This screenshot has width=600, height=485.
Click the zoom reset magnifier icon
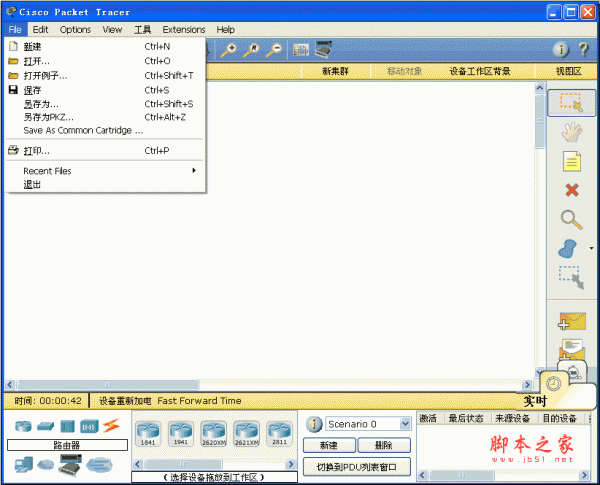(252, 50)
